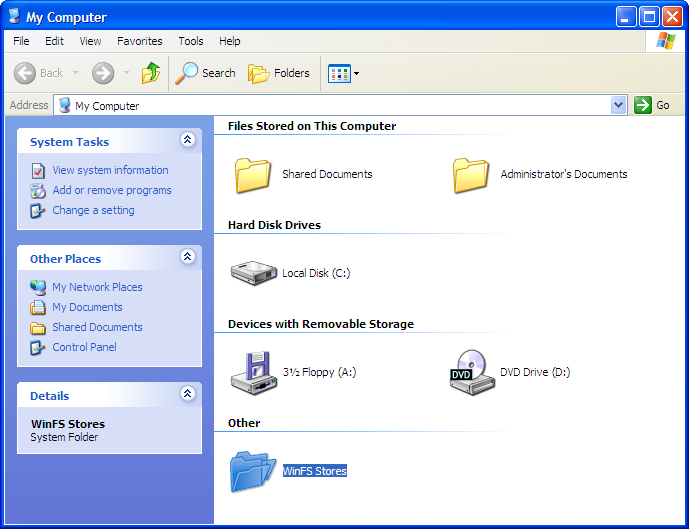Image resolution: width=689 pixels, height=529 pixels.
Task: Expand the Address bar dropdown
Action: (619, 105)
